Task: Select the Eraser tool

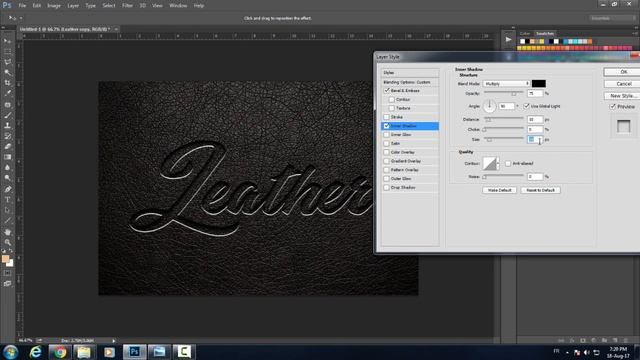Action: point(7,147)
